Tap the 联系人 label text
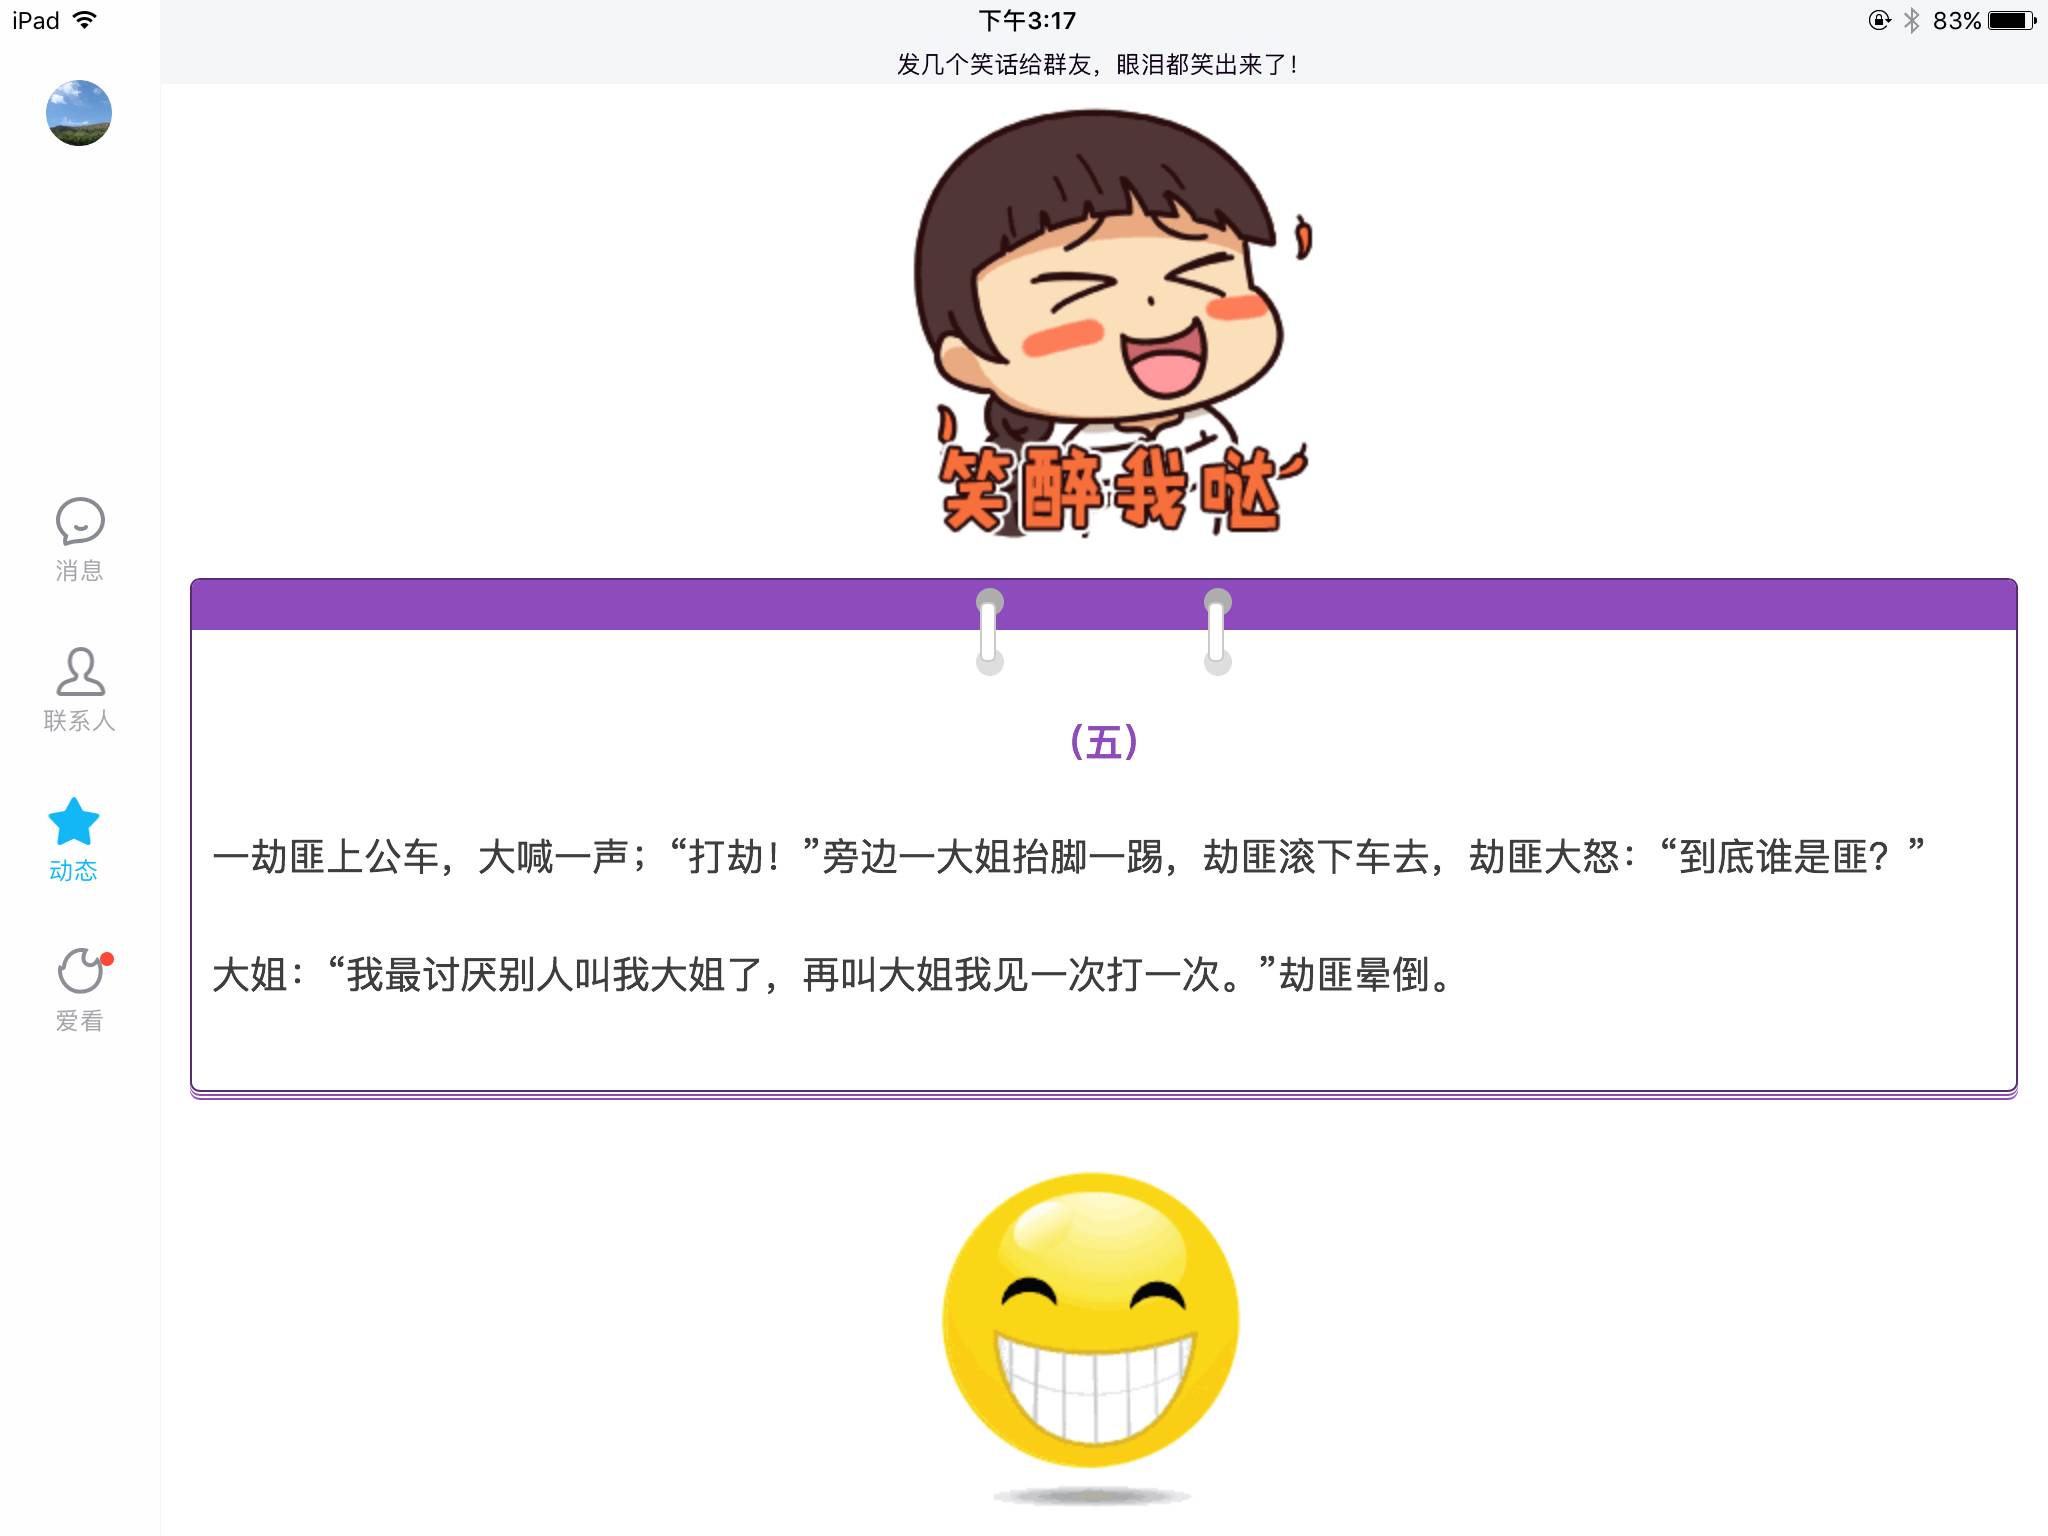This screenshot has height=1536, width=2048. coord(79,721)
